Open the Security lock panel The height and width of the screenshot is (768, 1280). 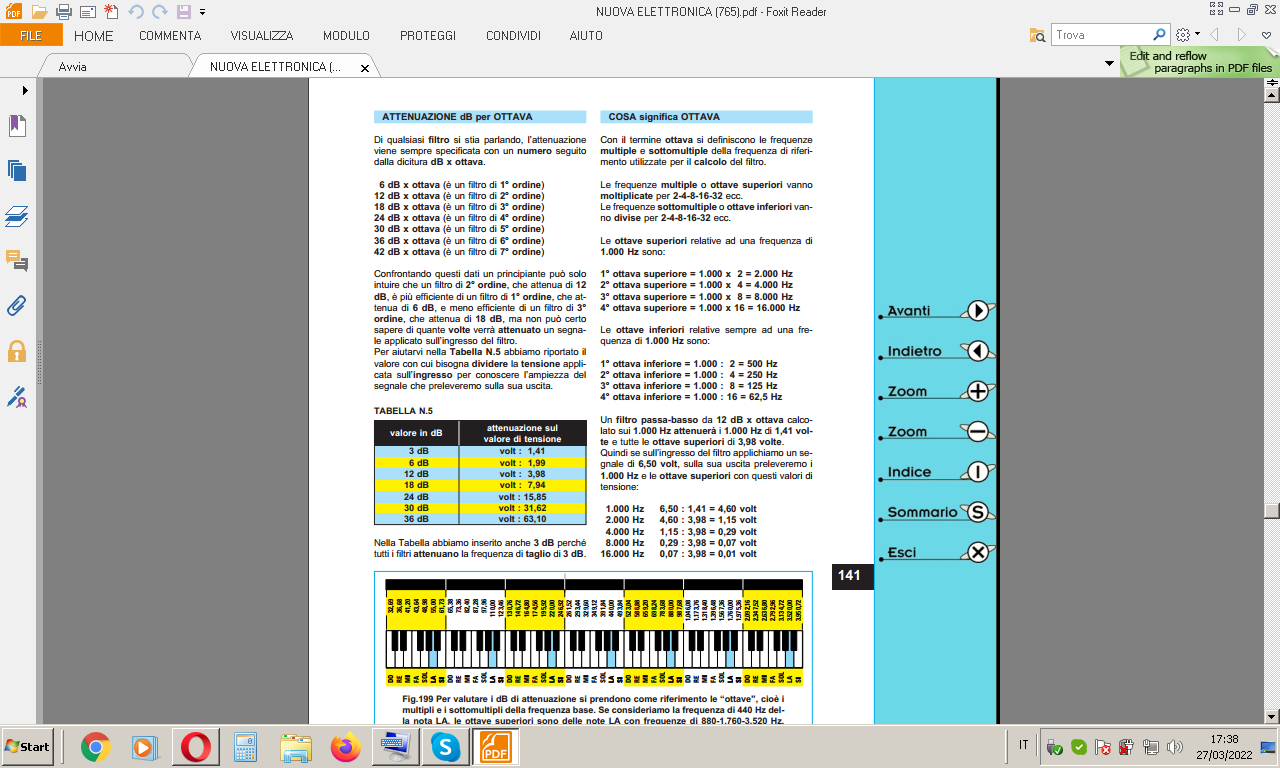(17, 351)
